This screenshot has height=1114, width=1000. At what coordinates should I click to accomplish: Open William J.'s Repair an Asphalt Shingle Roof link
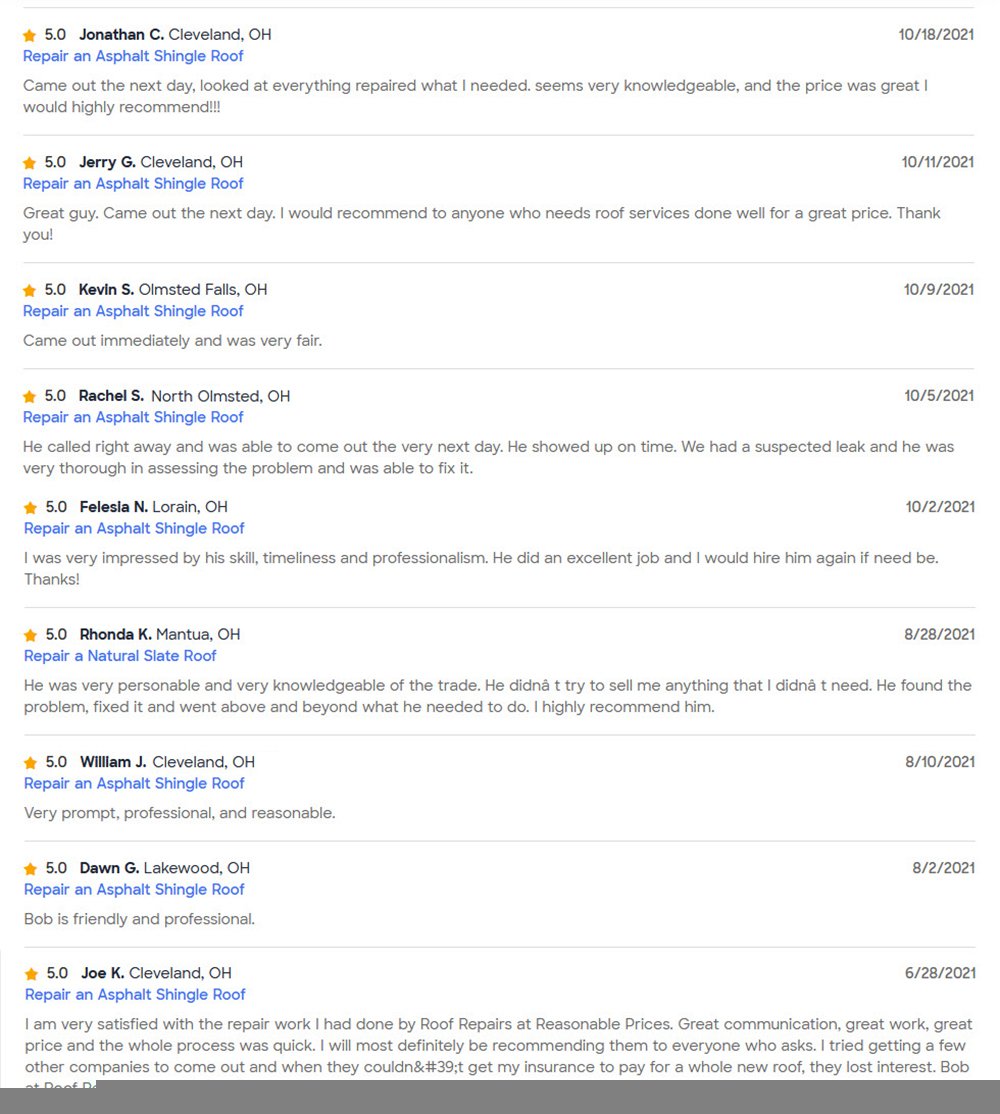tap(134, 783)
